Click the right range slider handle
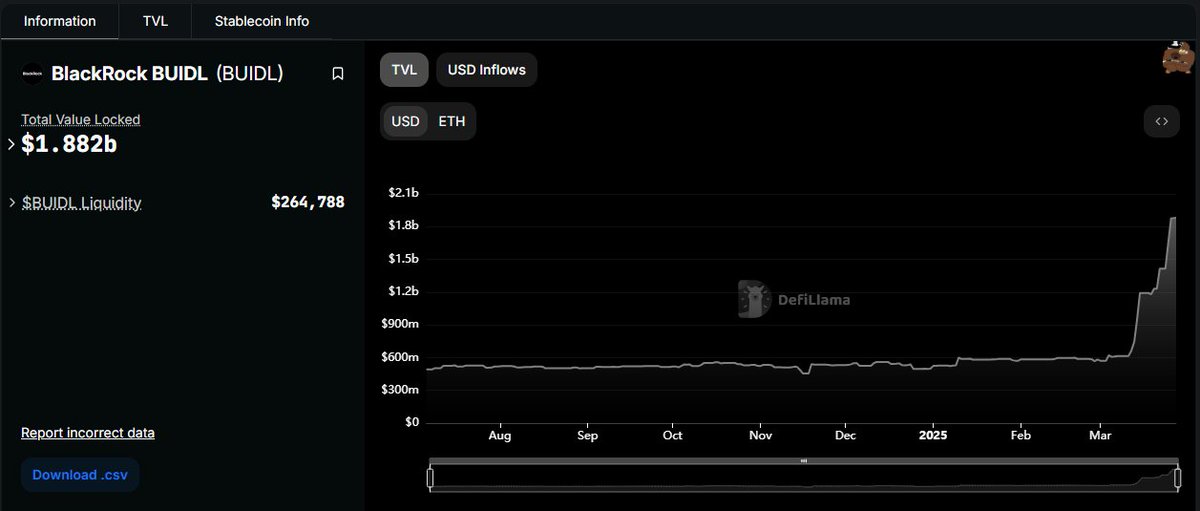The height and width of the screenshot is (511, 1200). pos(1176,478)
